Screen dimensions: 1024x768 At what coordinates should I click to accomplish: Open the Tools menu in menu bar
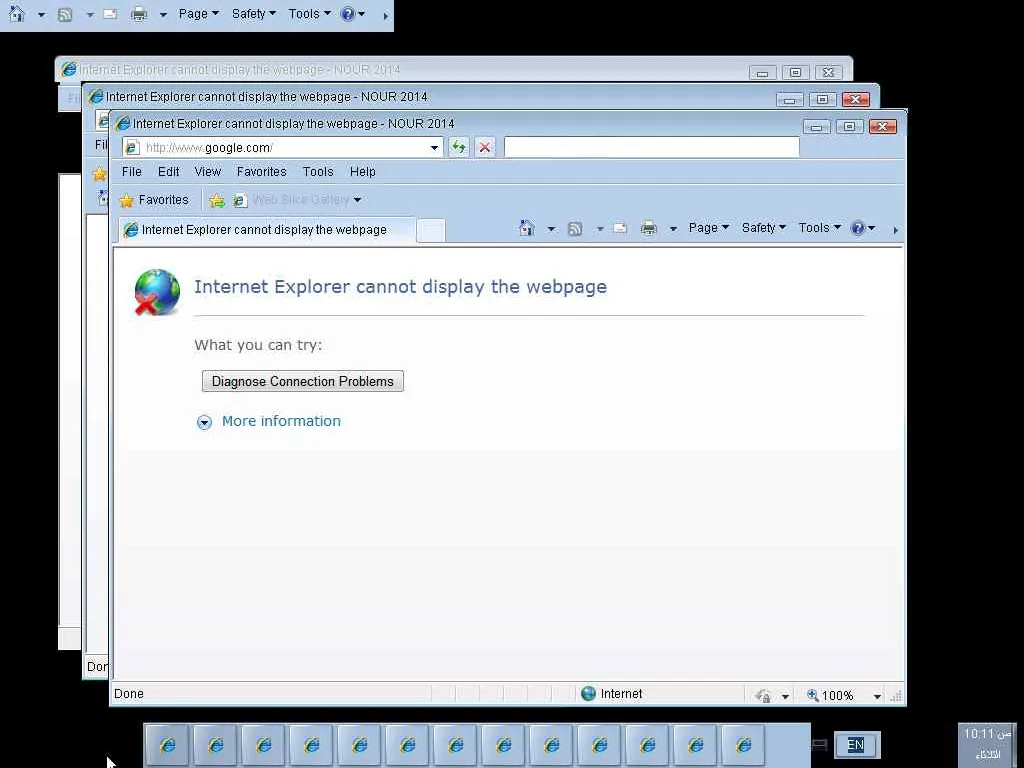click(318, 172)
